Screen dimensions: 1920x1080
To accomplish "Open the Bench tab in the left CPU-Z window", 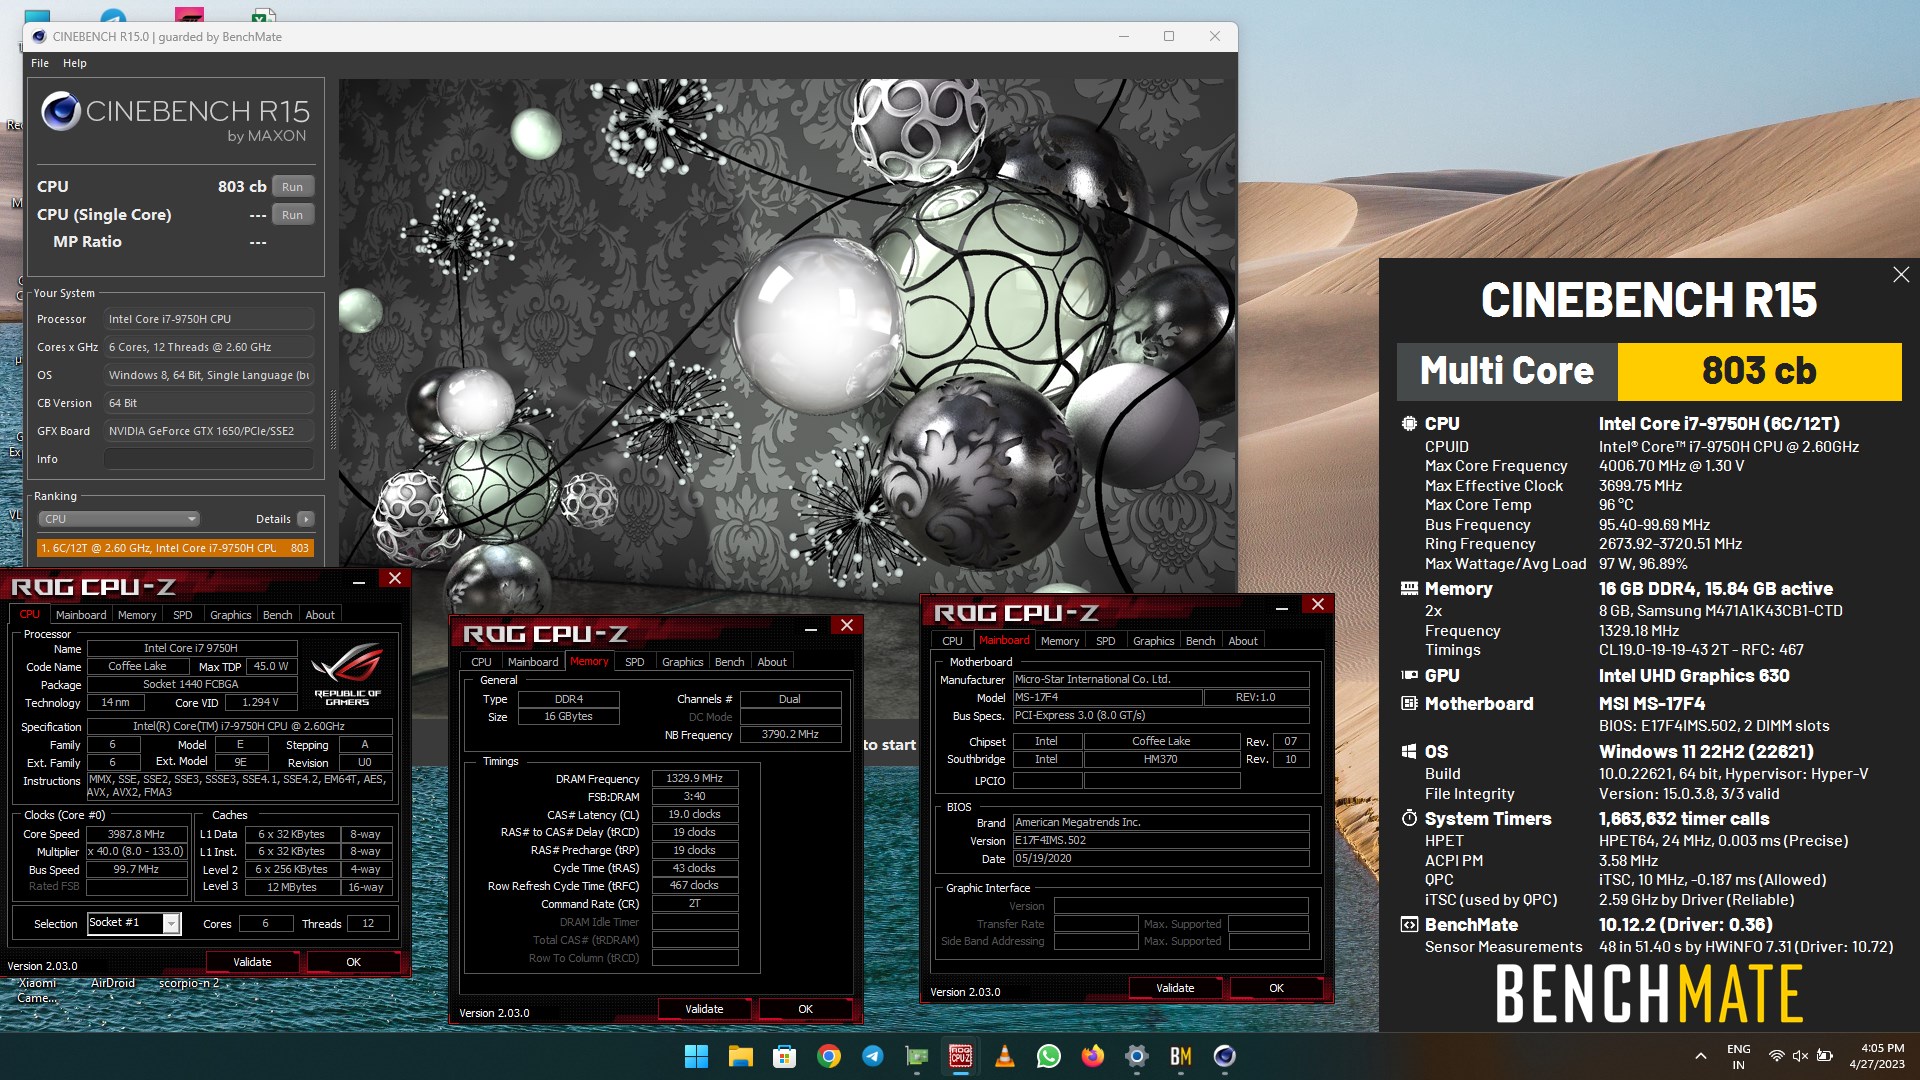I will pos(277,615).
